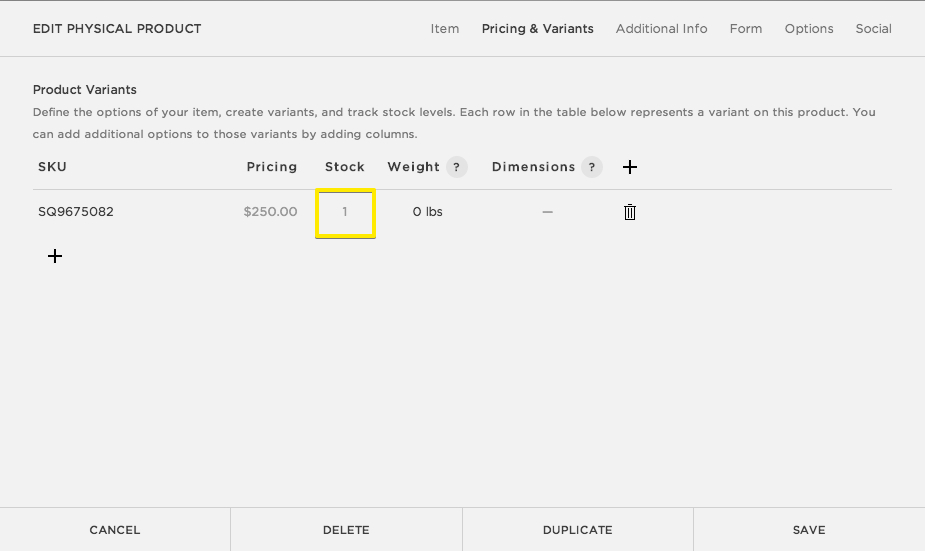Click the Weight help question mark icon
The image size is (925, 551).
coord(456,167)
